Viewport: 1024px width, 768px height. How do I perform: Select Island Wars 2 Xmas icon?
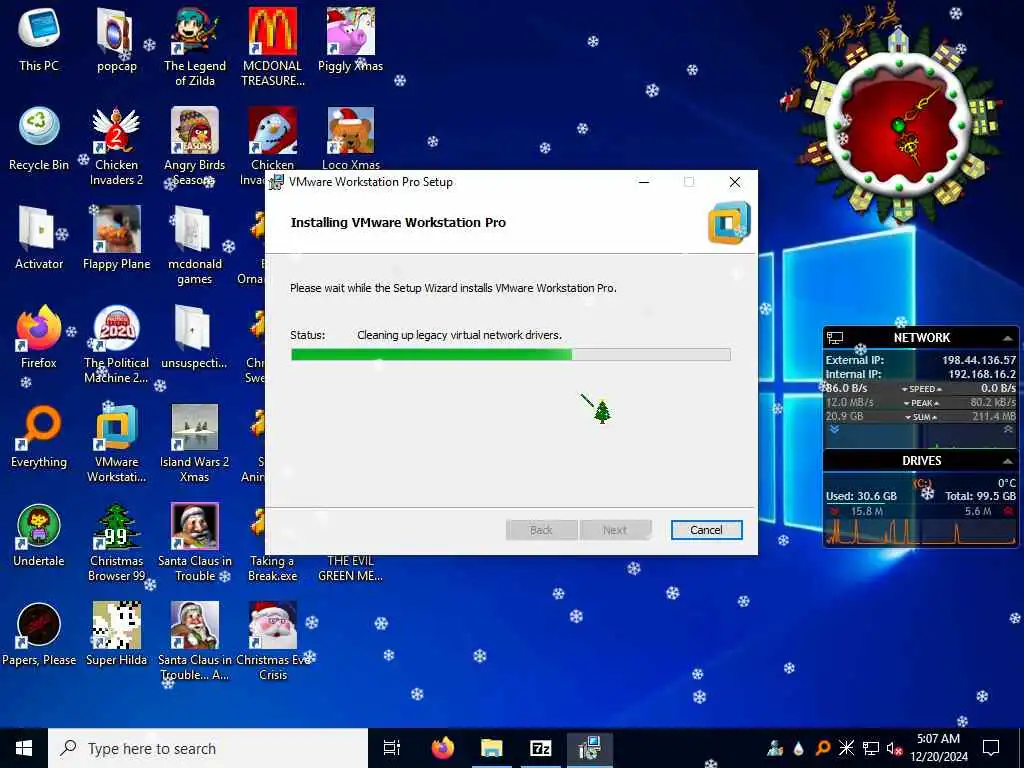(x=195, y=443)
